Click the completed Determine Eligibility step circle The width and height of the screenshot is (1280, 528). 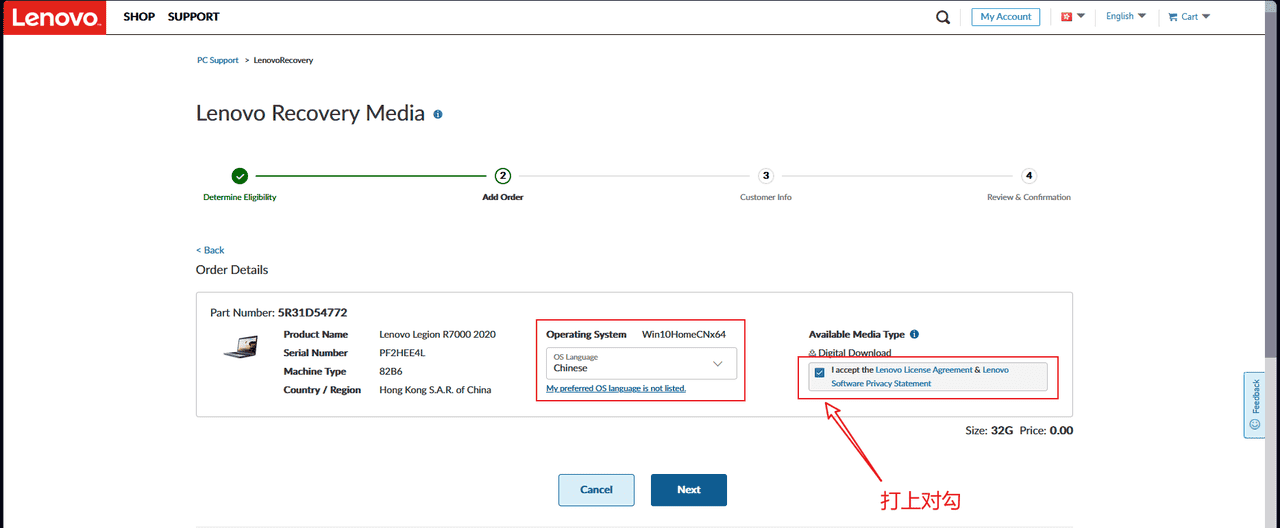click(x=240, y=176)
